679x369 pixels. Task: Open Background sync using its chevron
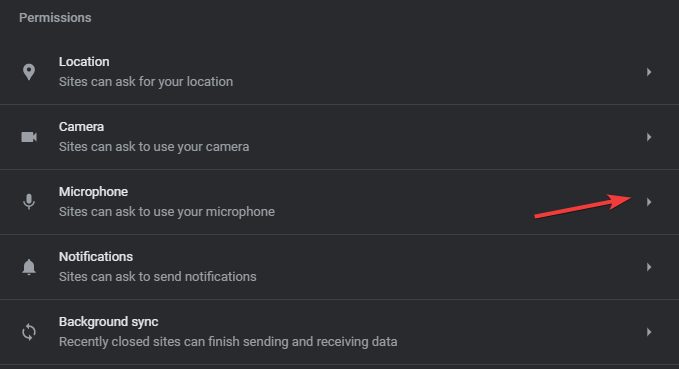pos(649,332)
